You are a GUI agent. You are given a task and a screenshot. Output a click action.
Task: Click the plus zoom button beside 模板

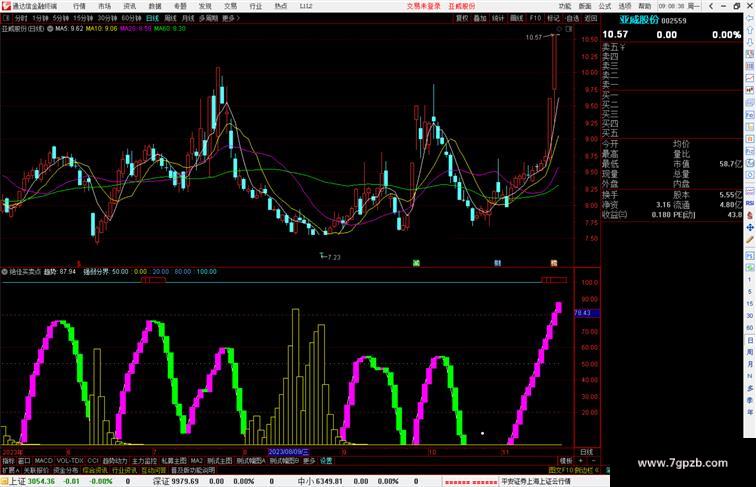click(581, 461)
